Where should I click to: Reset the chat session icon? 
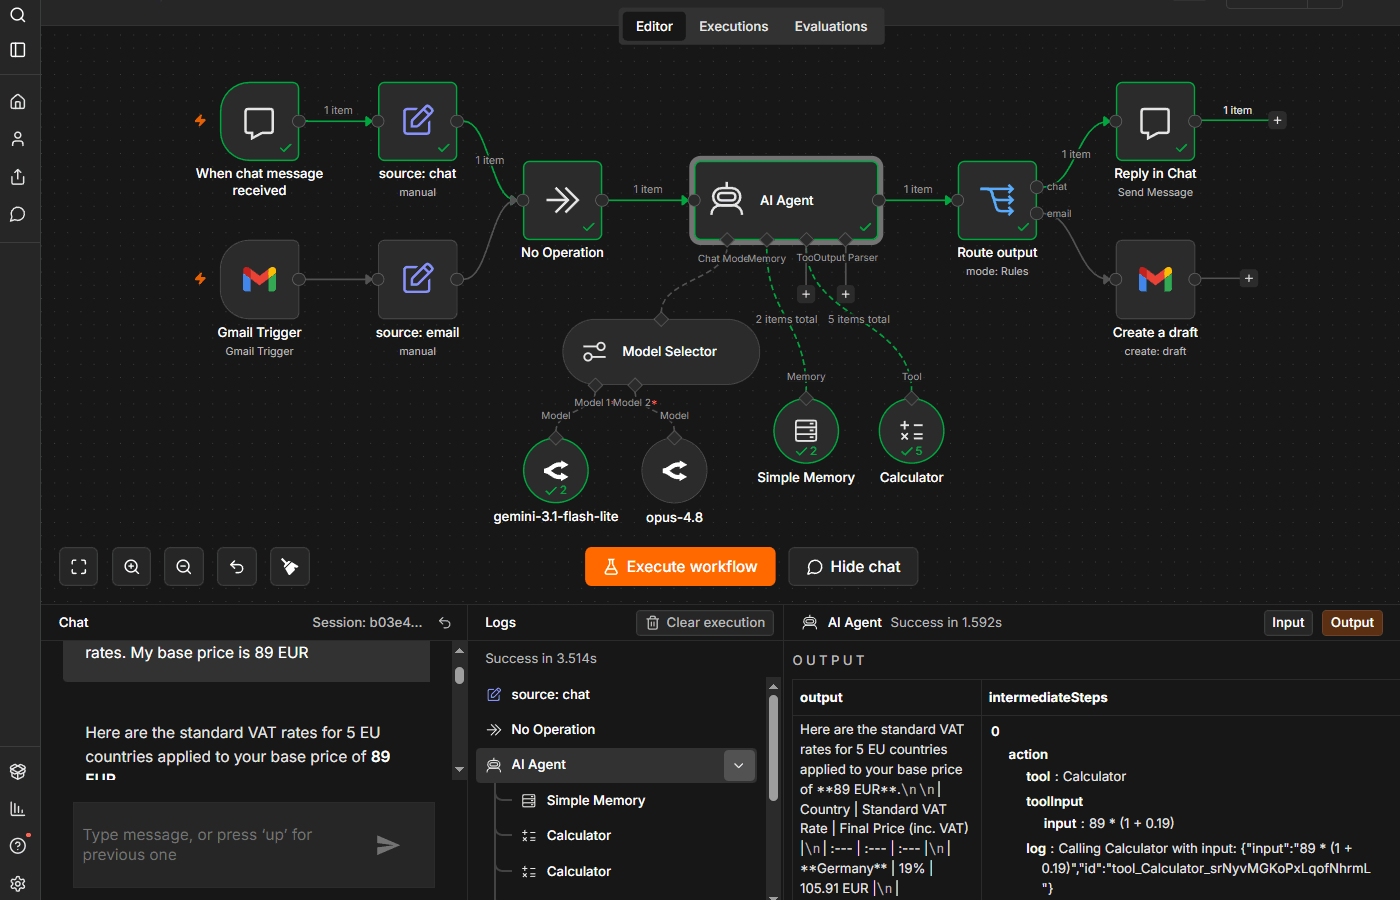pos(445,622)
